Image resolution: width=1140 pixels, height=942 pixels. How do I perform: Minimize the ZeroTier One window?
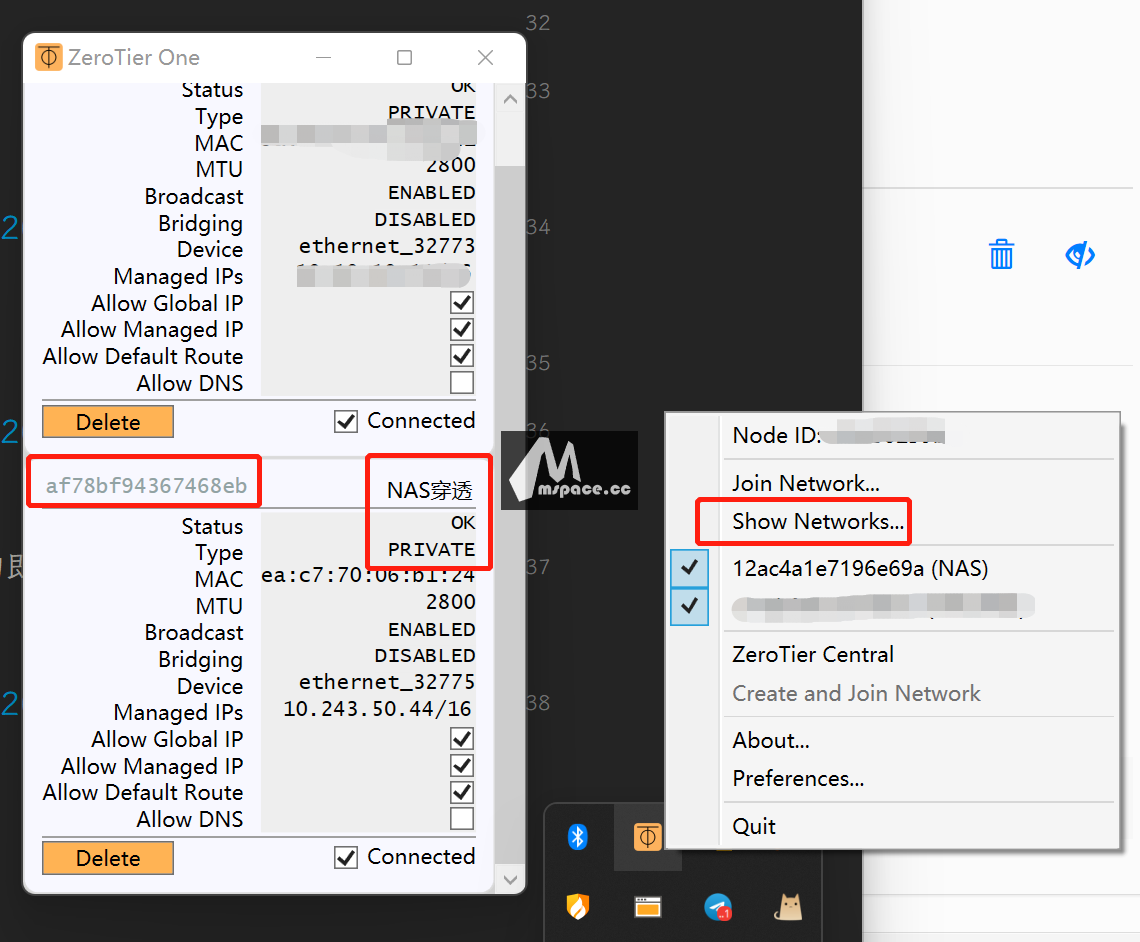point(324,57)
